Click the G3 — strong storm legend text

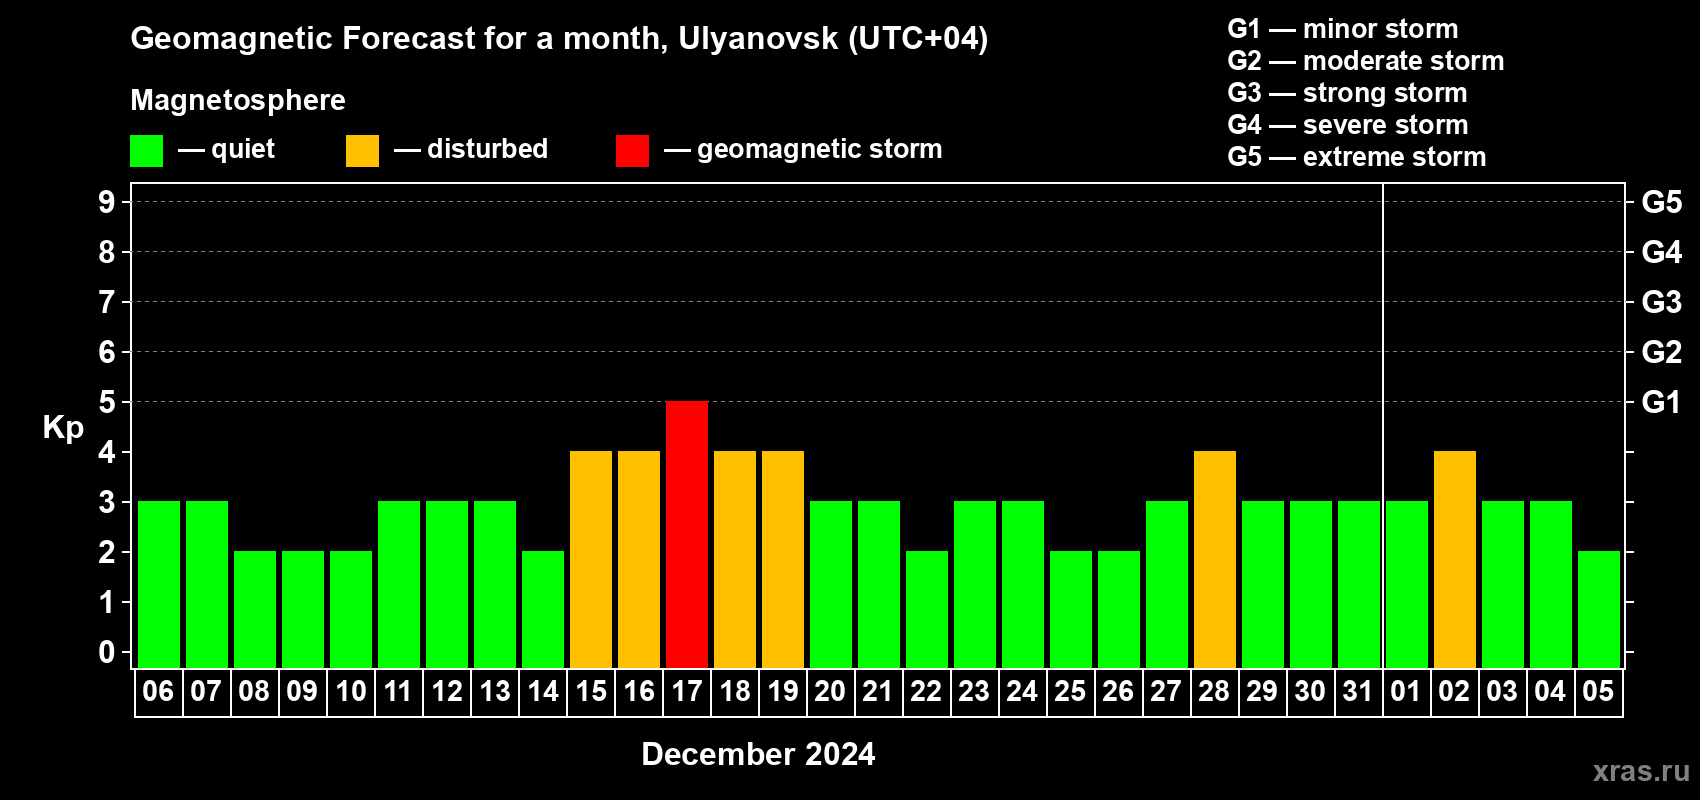tap(1347, 93)
